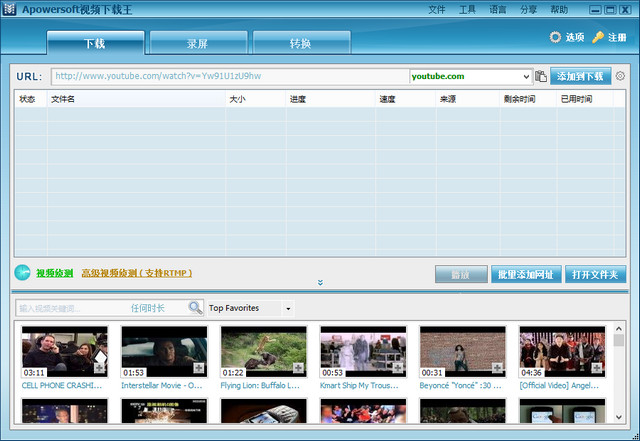Expand the URL history dropdown arrow
The width and height of the screenshot is (640, 441).
coord(526,76)
